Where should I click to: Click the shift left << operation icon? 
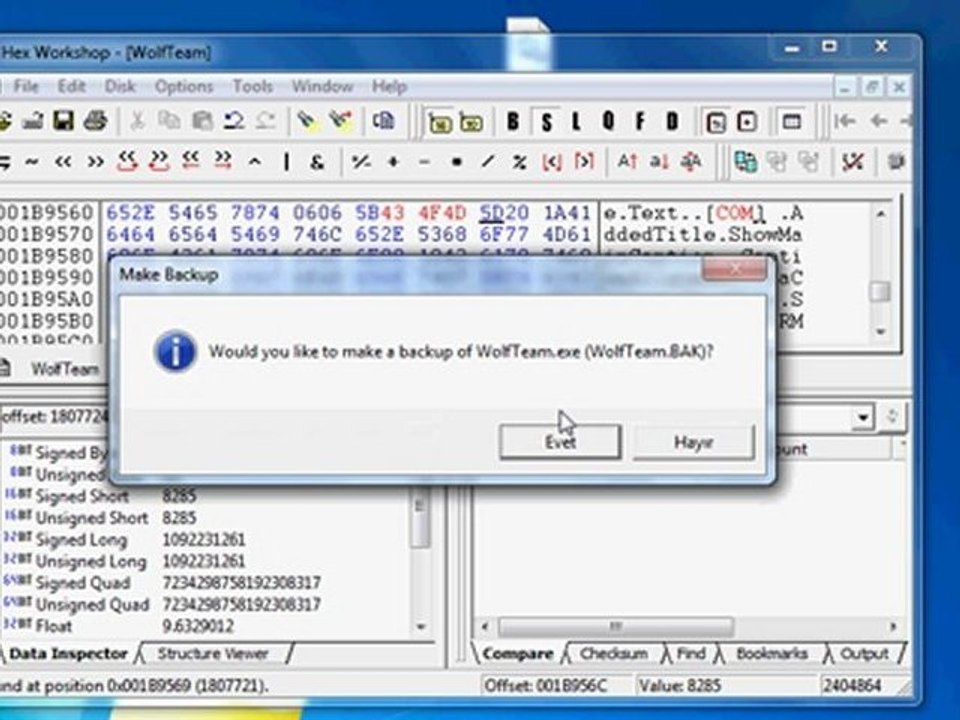pos(63,162)
